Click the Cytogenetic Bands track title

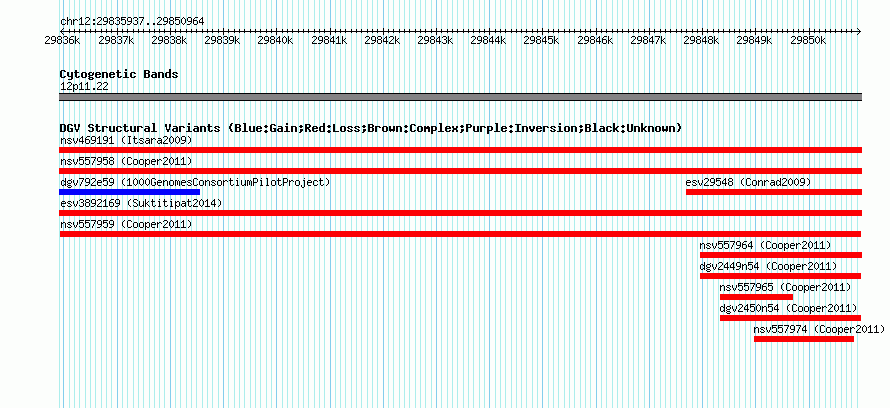click(119, 74)
